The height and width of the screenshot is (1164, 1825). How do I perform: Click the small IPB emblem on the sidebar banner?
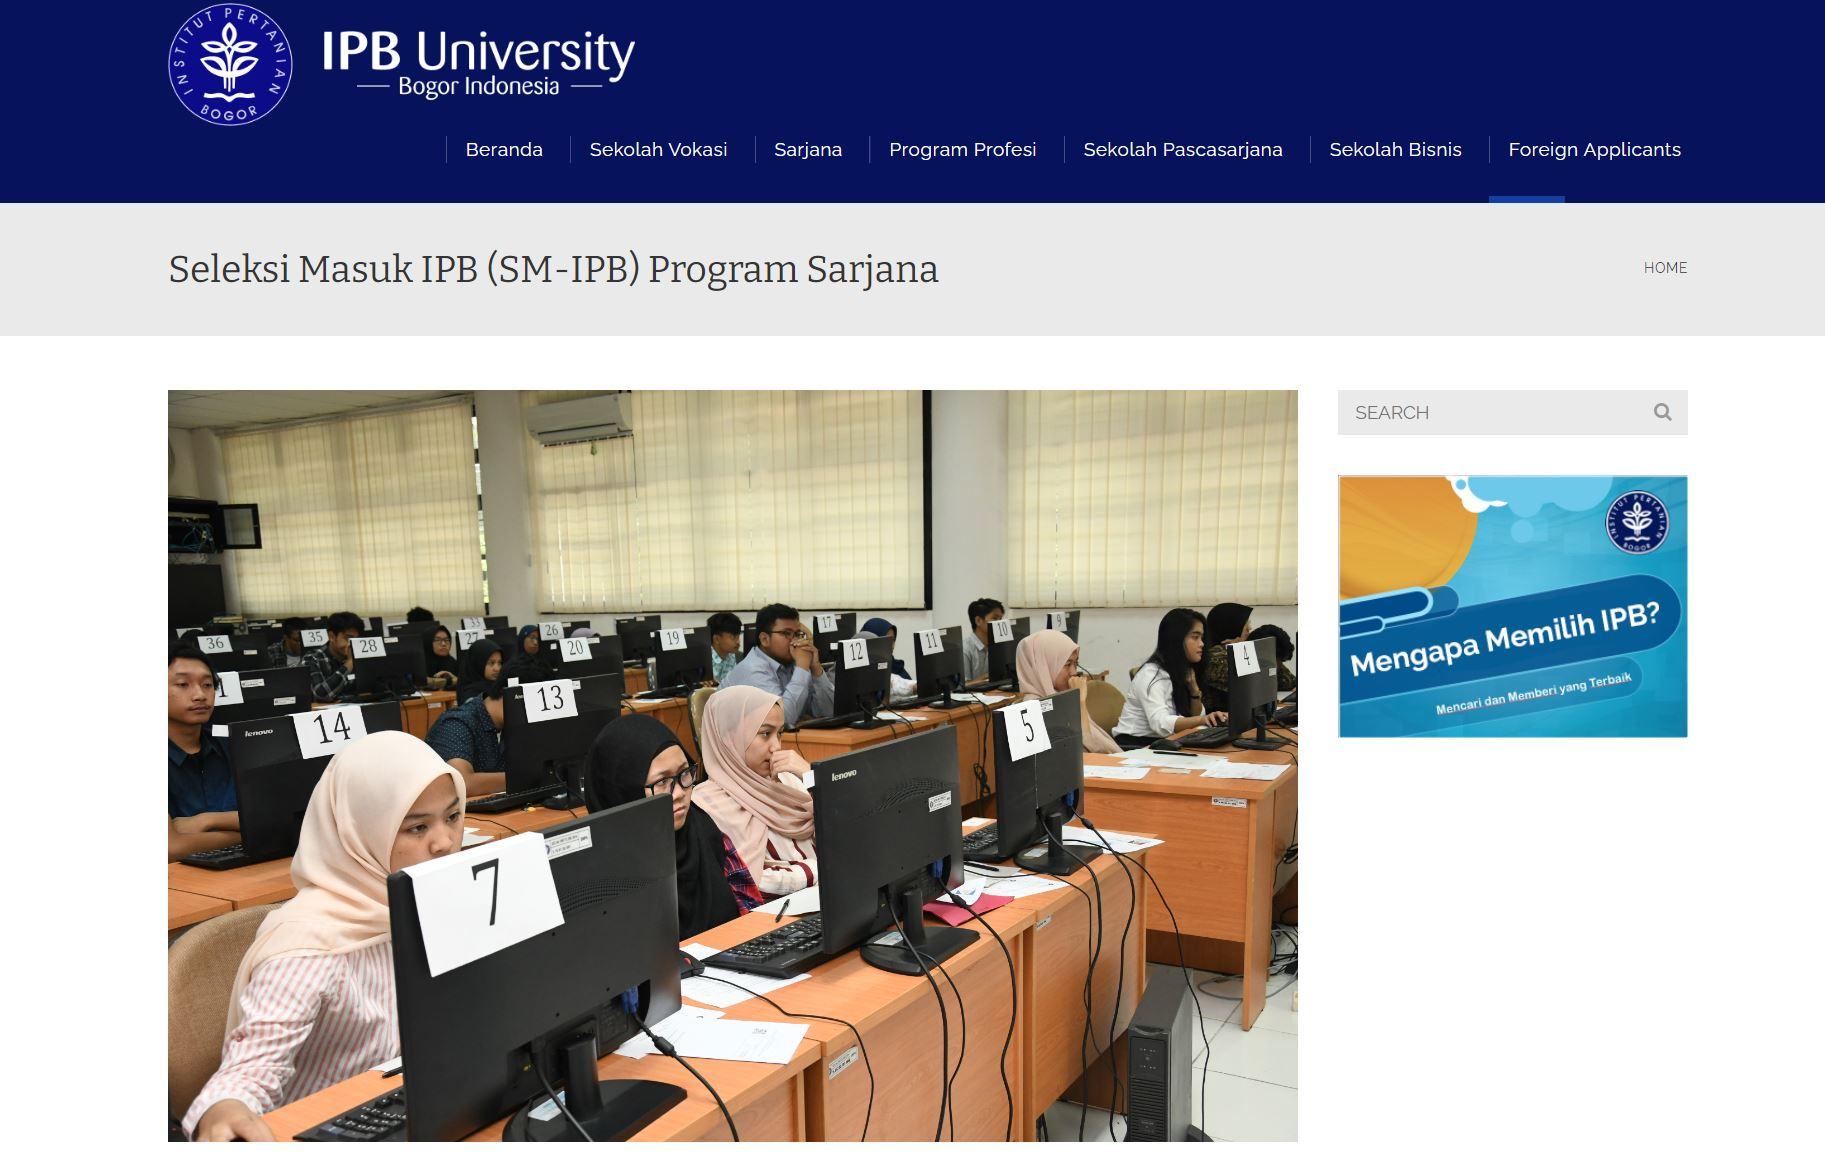coord(1636,522)
